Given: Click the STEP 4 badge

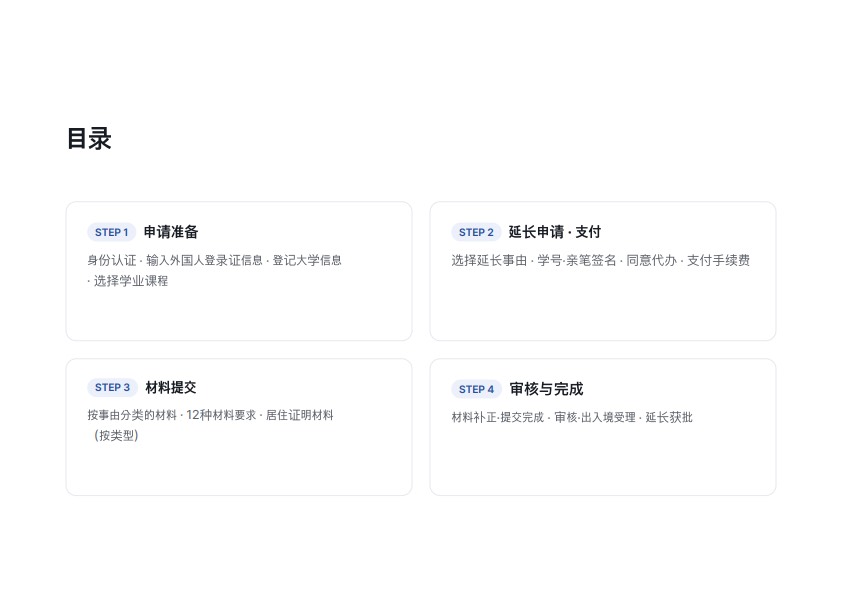Looking at the screenshot, I should [476, 389].
